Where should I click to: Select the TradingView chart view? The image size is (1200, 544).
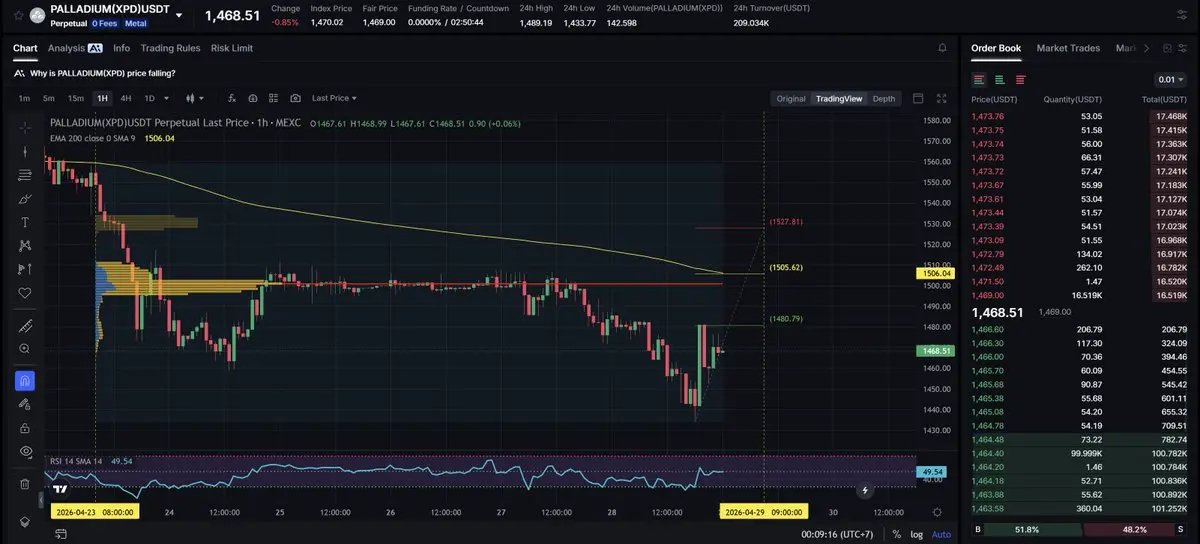839,98
